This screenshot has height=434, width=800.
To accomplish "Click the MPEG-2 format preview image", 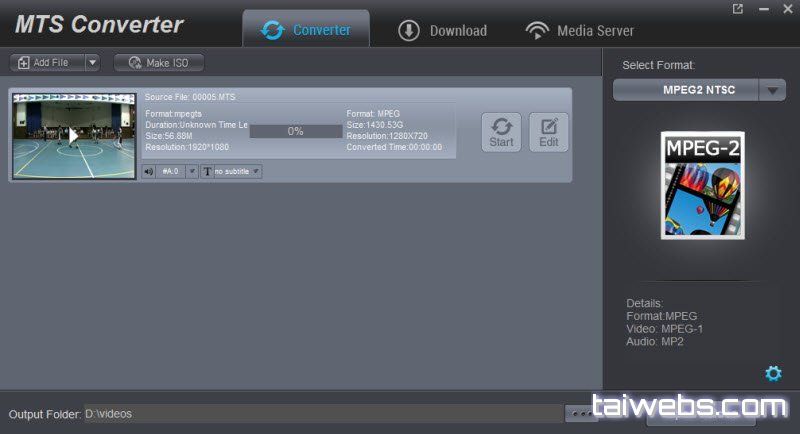I will pyautogui.click(x=702, y=185).
